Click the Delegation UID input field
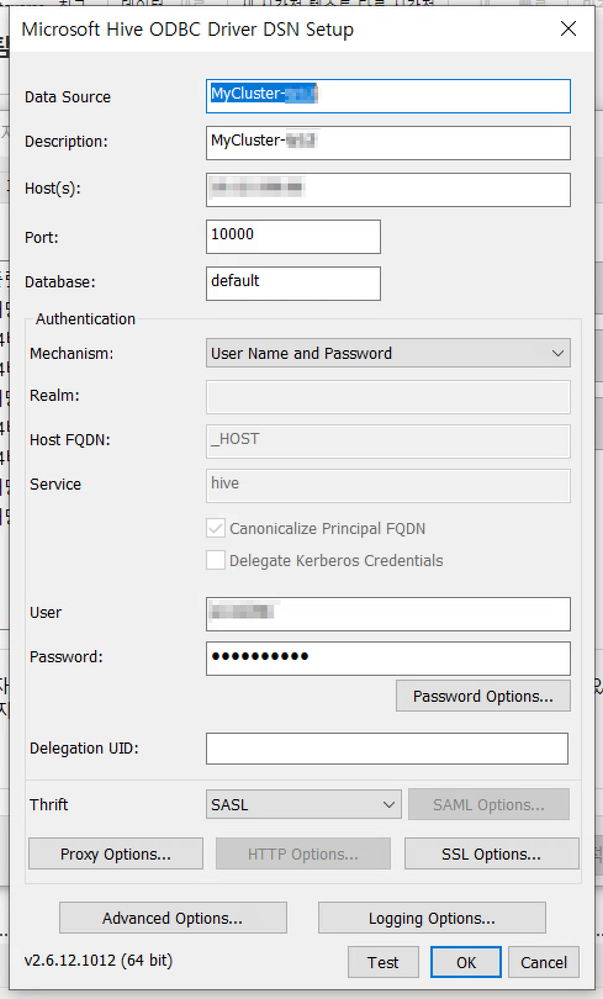603x999 pixels. pos(387,749)
